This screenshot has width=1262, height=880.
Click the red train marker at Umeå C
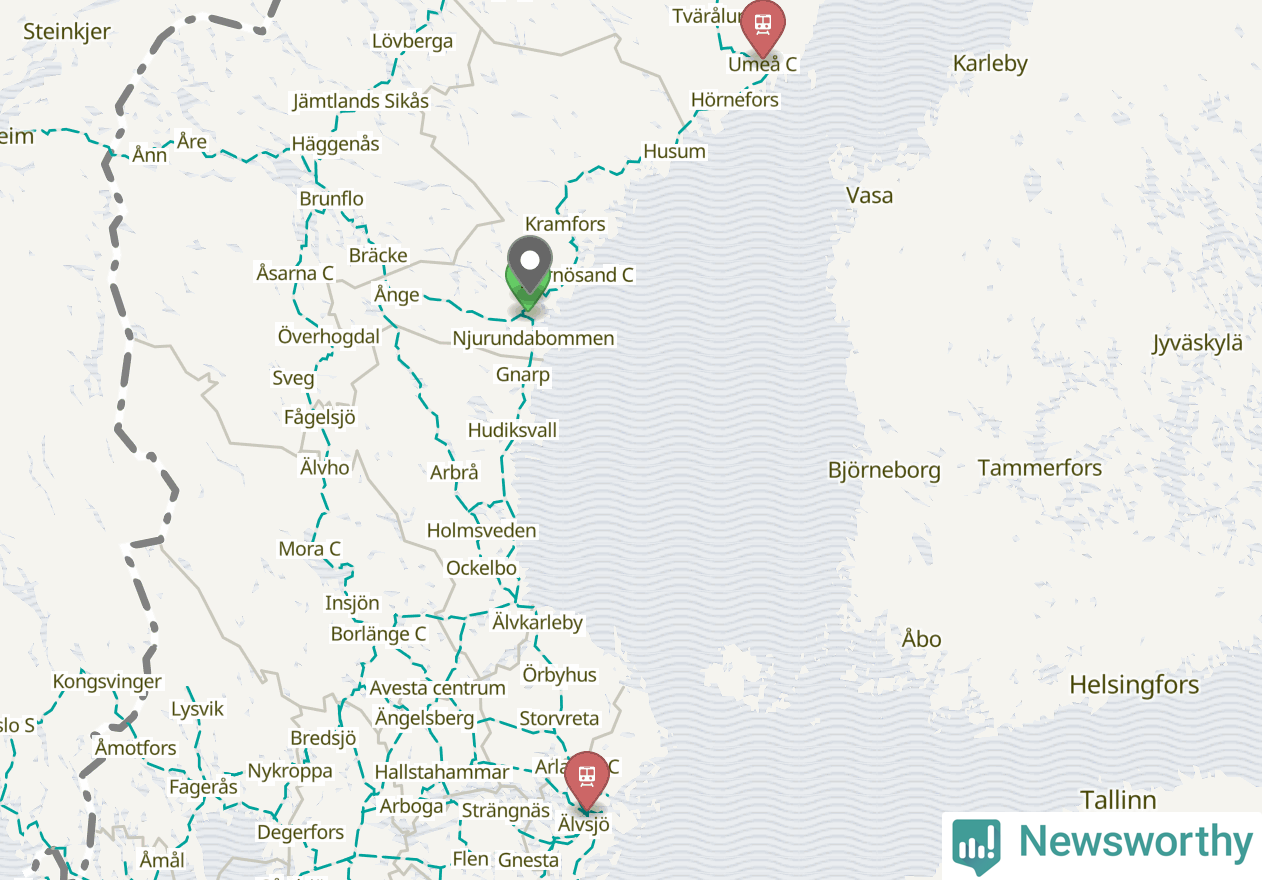click(763, 28)
